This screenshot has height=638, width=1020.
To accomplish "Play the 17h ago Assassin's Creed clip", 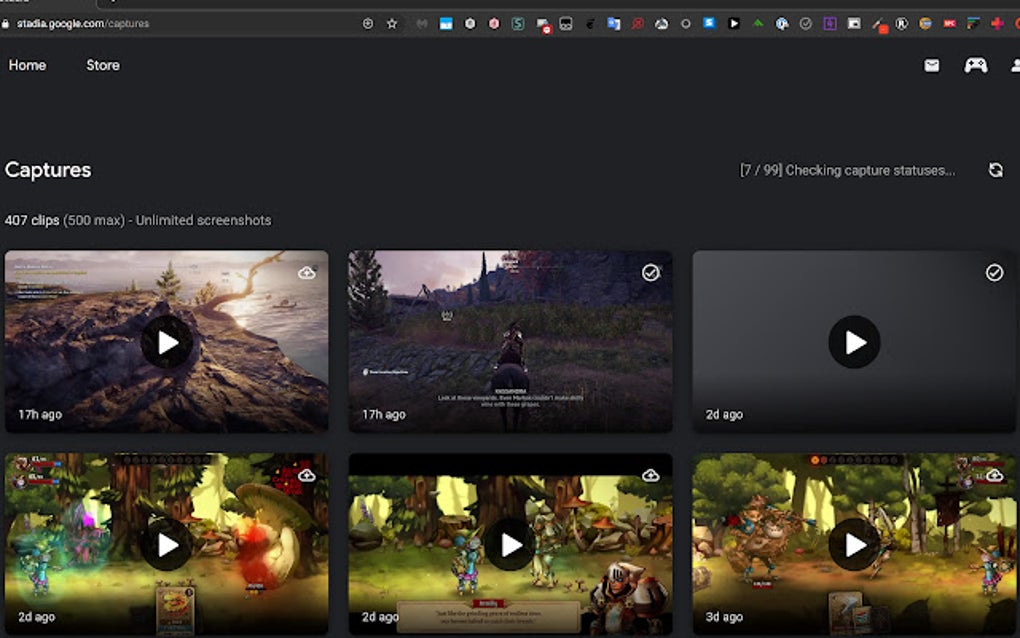I will click(511, 342).
